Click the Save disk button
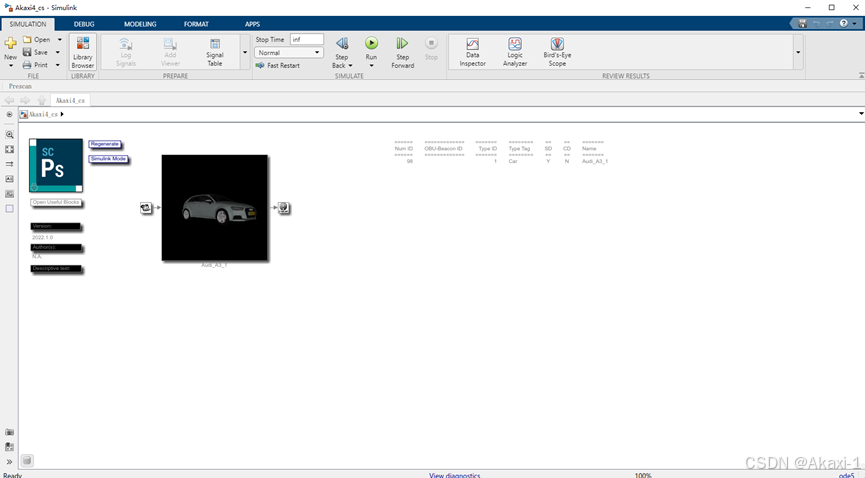 pyautogui.click(x=35, y=52)
